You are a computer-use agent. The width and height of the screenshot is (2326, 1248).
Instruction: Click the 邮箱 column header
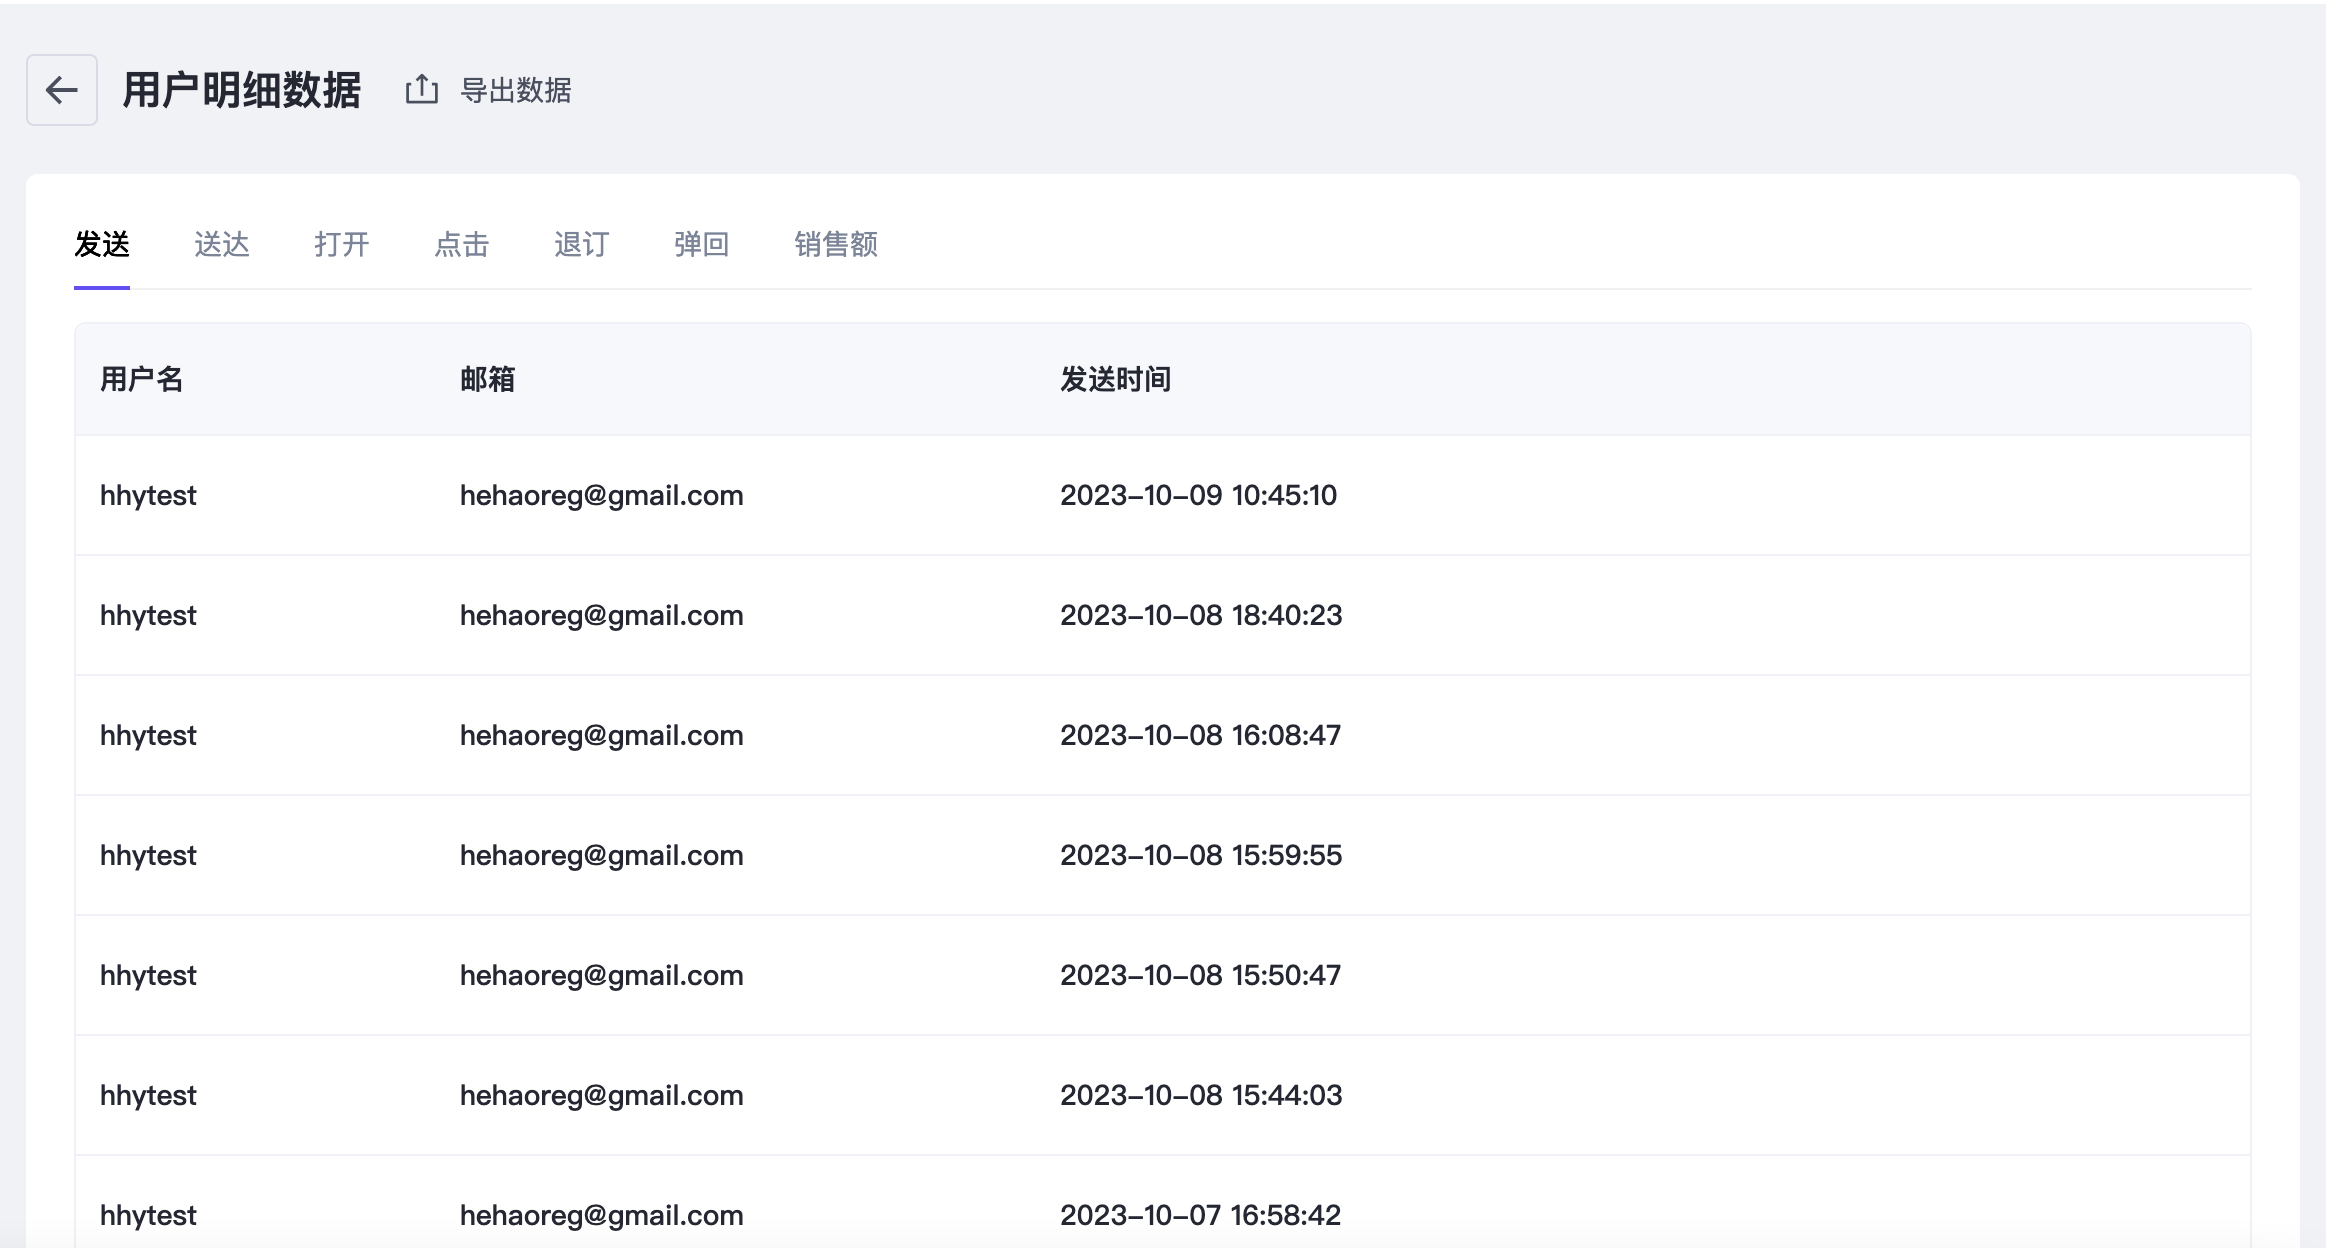pyautogui.click(x=487, y=379)
